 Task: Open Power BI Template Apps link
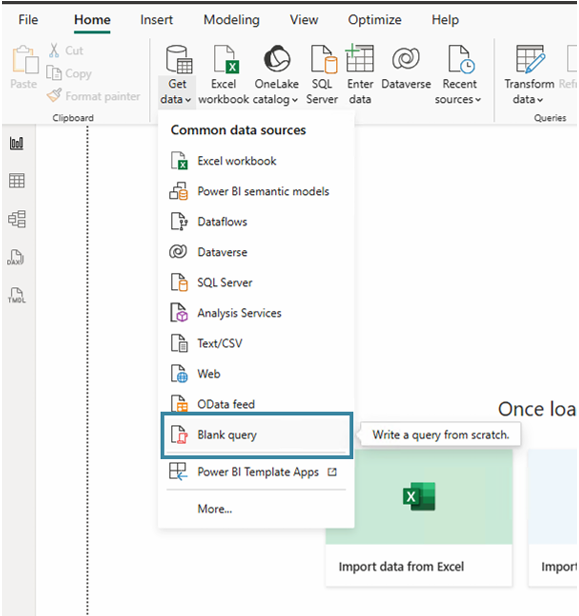256,471
